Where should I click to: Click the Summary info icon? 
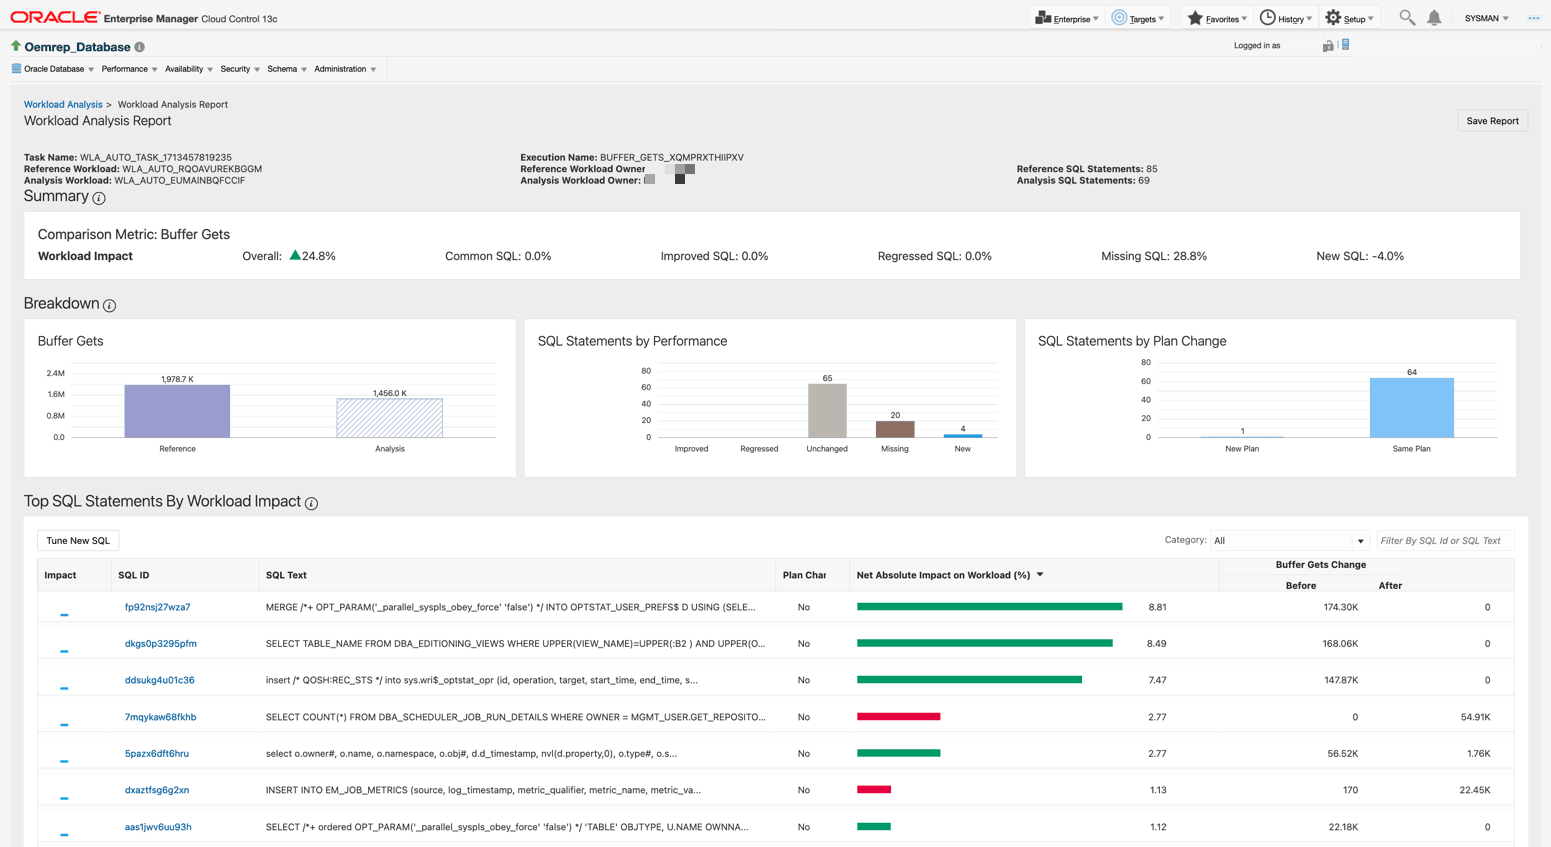click(x=99, y=198)
